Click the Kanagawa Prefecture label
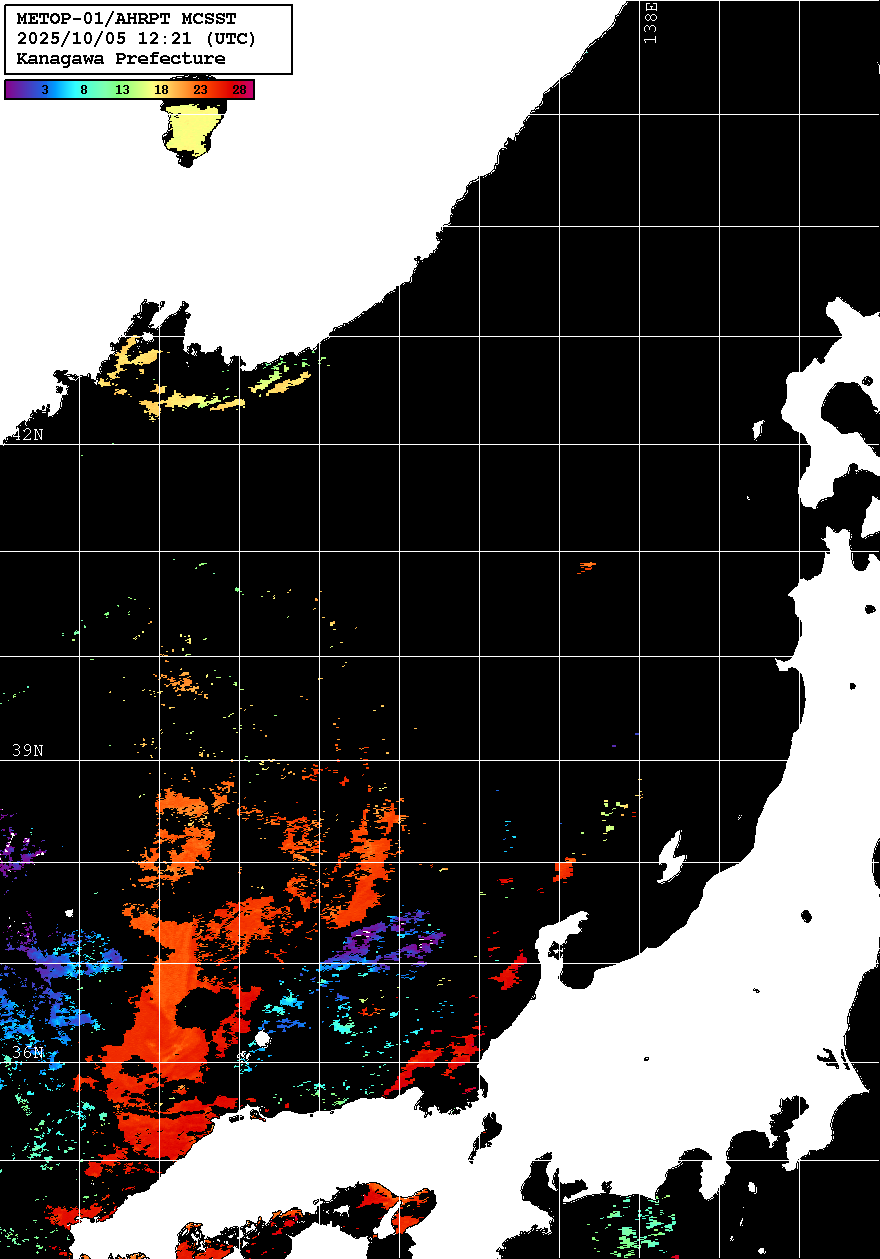Viewport: 880px width, 1259px height. (121, 59)
